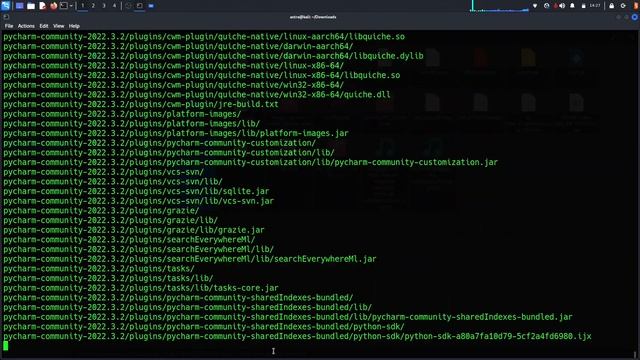Click the terminal window icon in titlebar
The width and height of the screenshot is (640, 360).
(x=6, y=17)
